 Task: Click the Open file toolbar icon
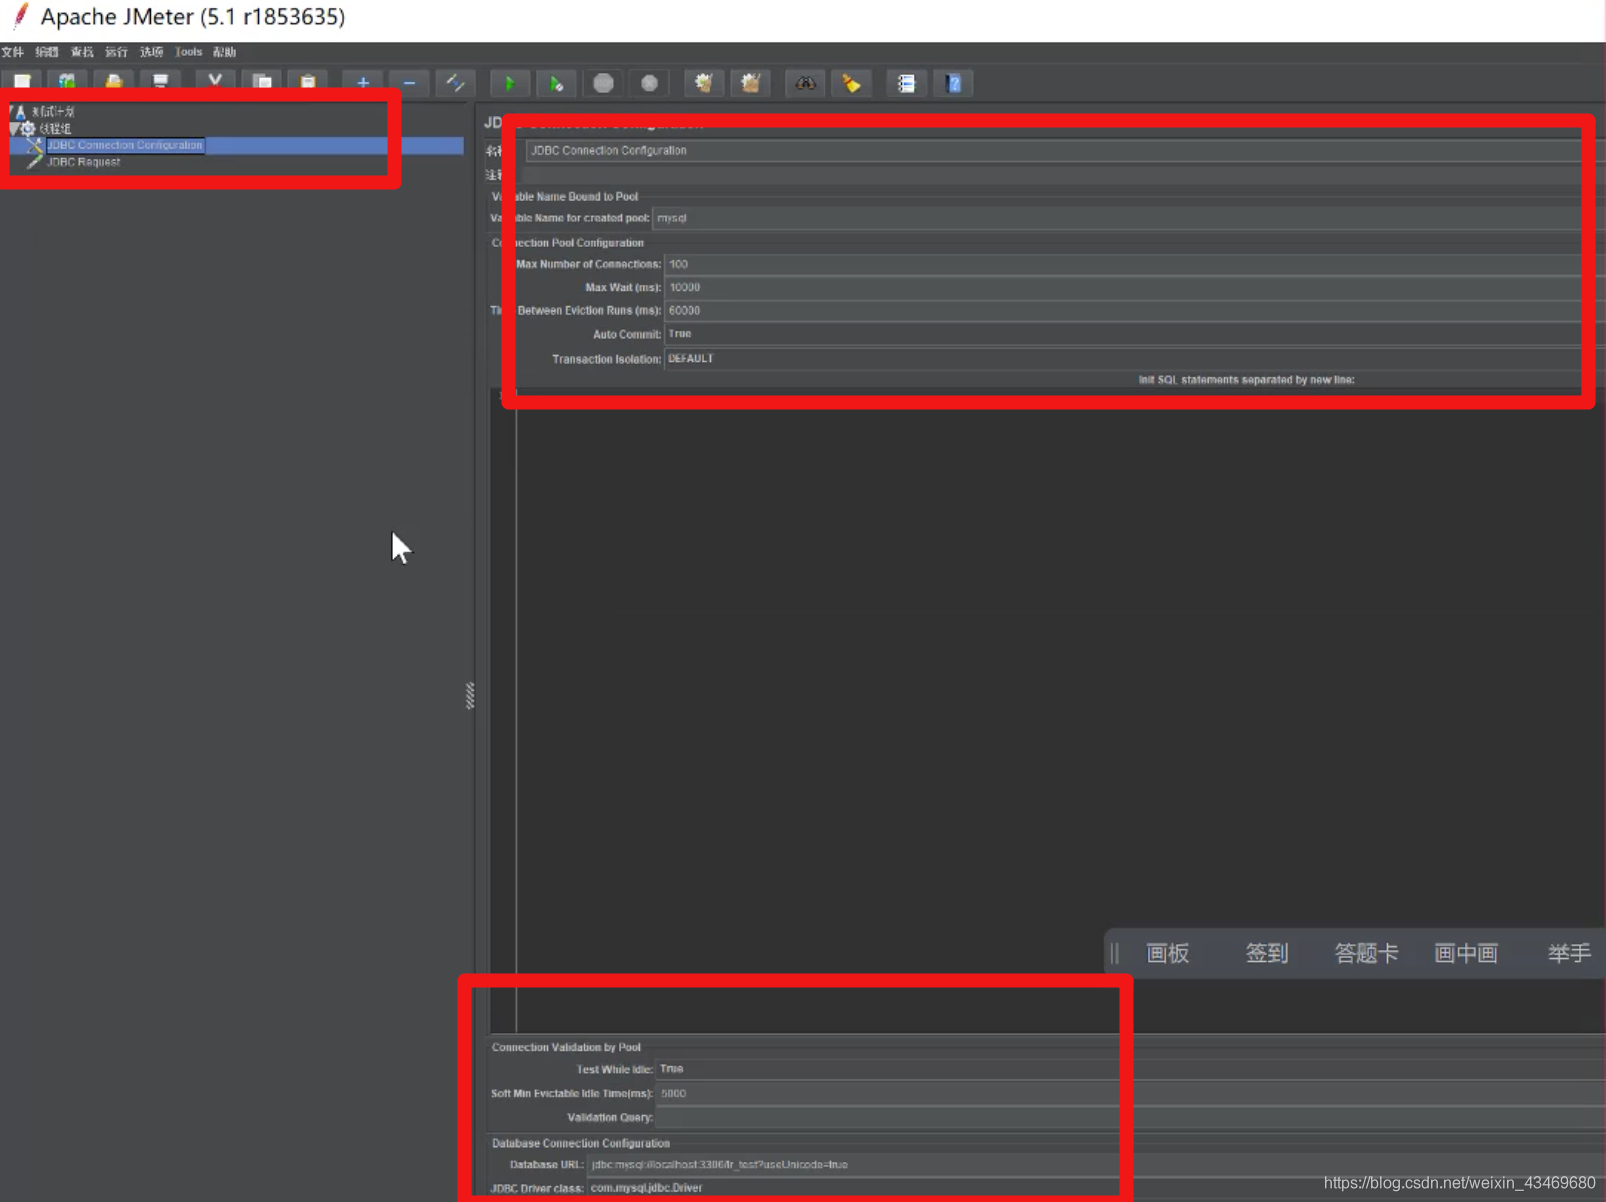(113, 82)
